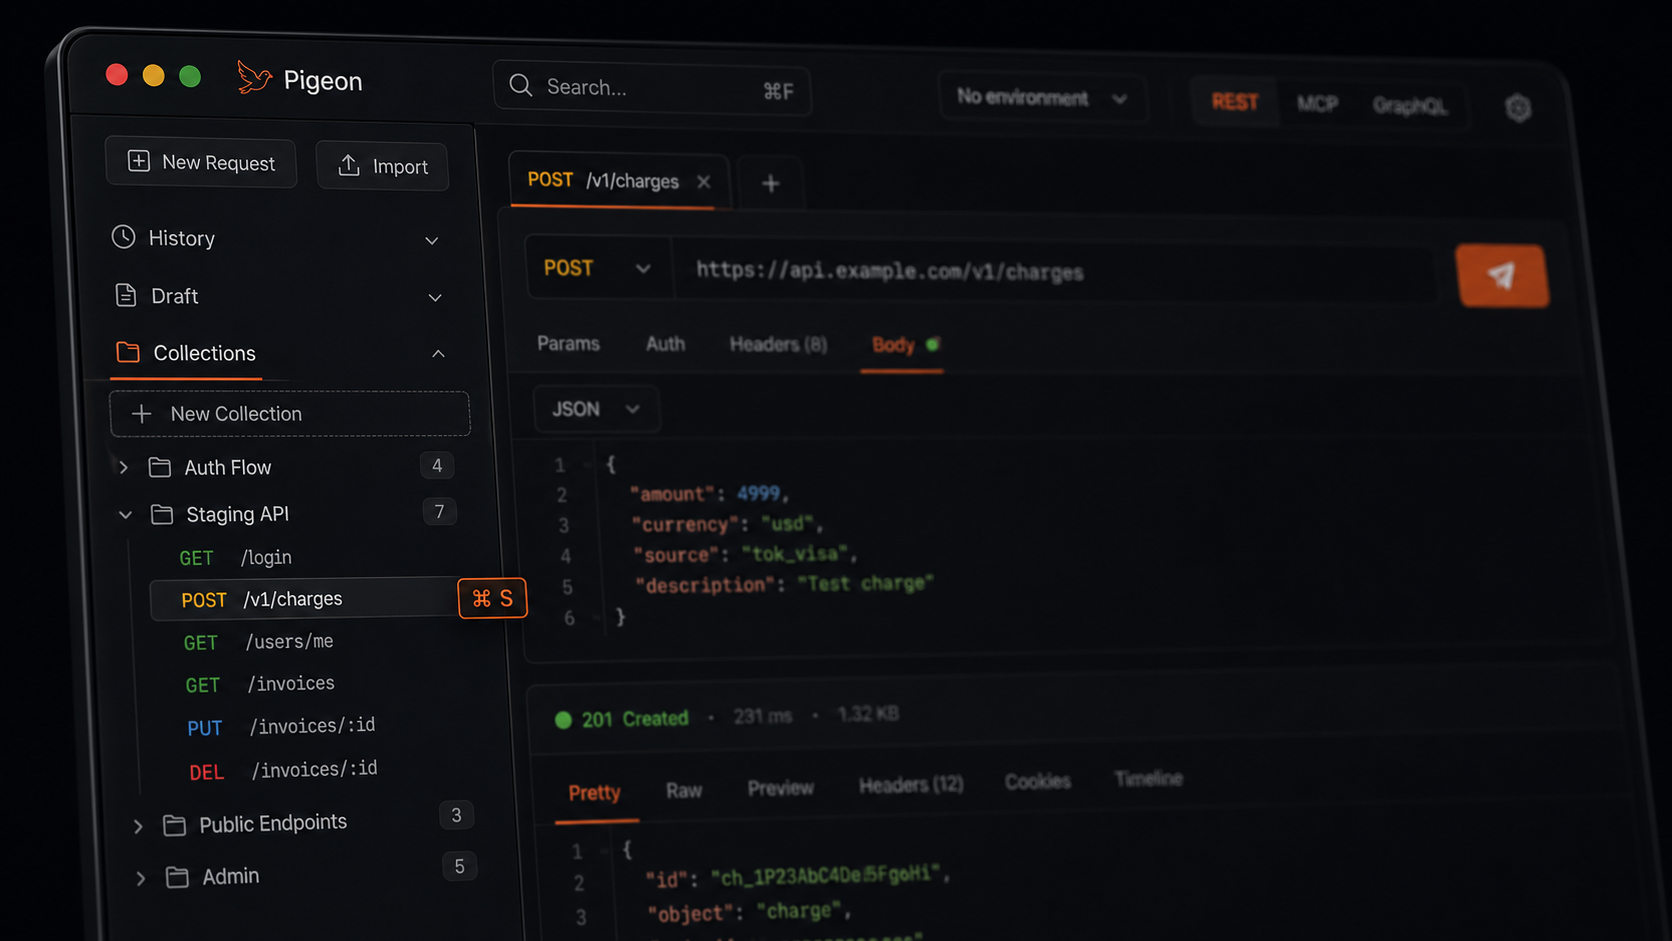Expand the Draft section
The image size is (1672, 941).
tap(435, 297)
